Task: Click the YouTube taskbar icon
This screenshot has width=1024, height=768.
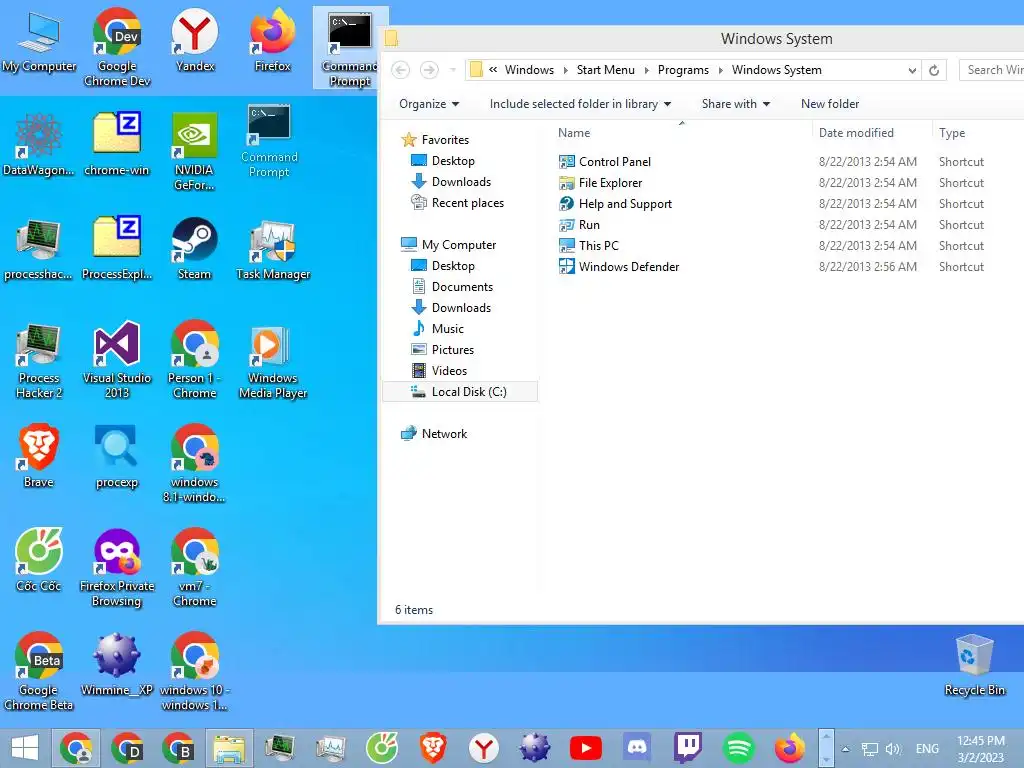Action: pyautogui.click(x=586, y=748)
